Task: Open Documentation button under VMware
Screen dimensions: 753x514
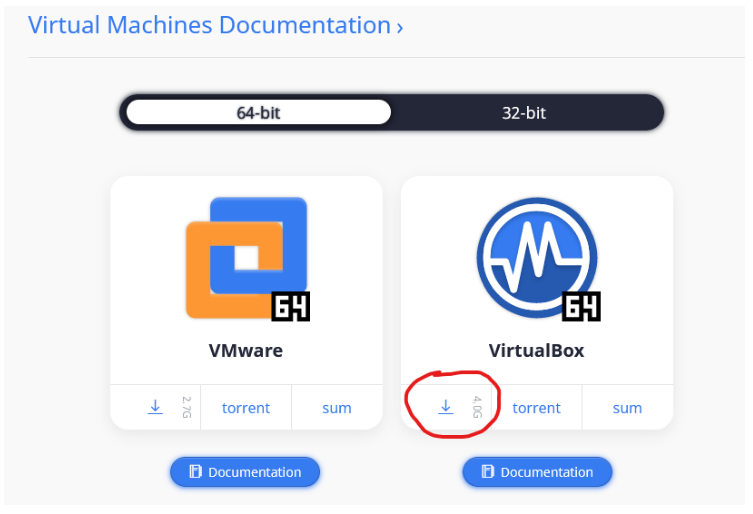Action: 245,472
